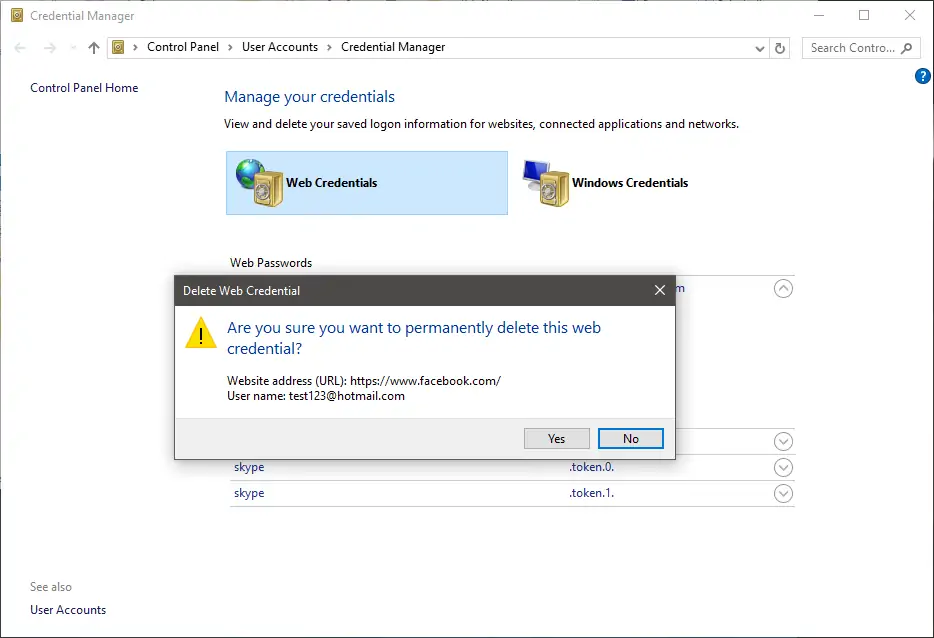
Task: Expand breadcrumb arrow after User Accounts
Action: [x=329, y=48]
